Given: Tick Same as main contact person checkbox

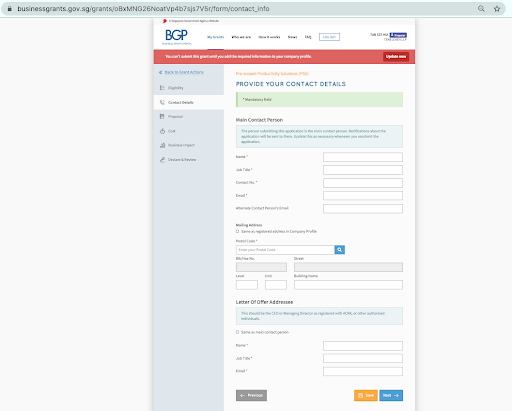Looking at the screenshot, I should coord(237,332).
